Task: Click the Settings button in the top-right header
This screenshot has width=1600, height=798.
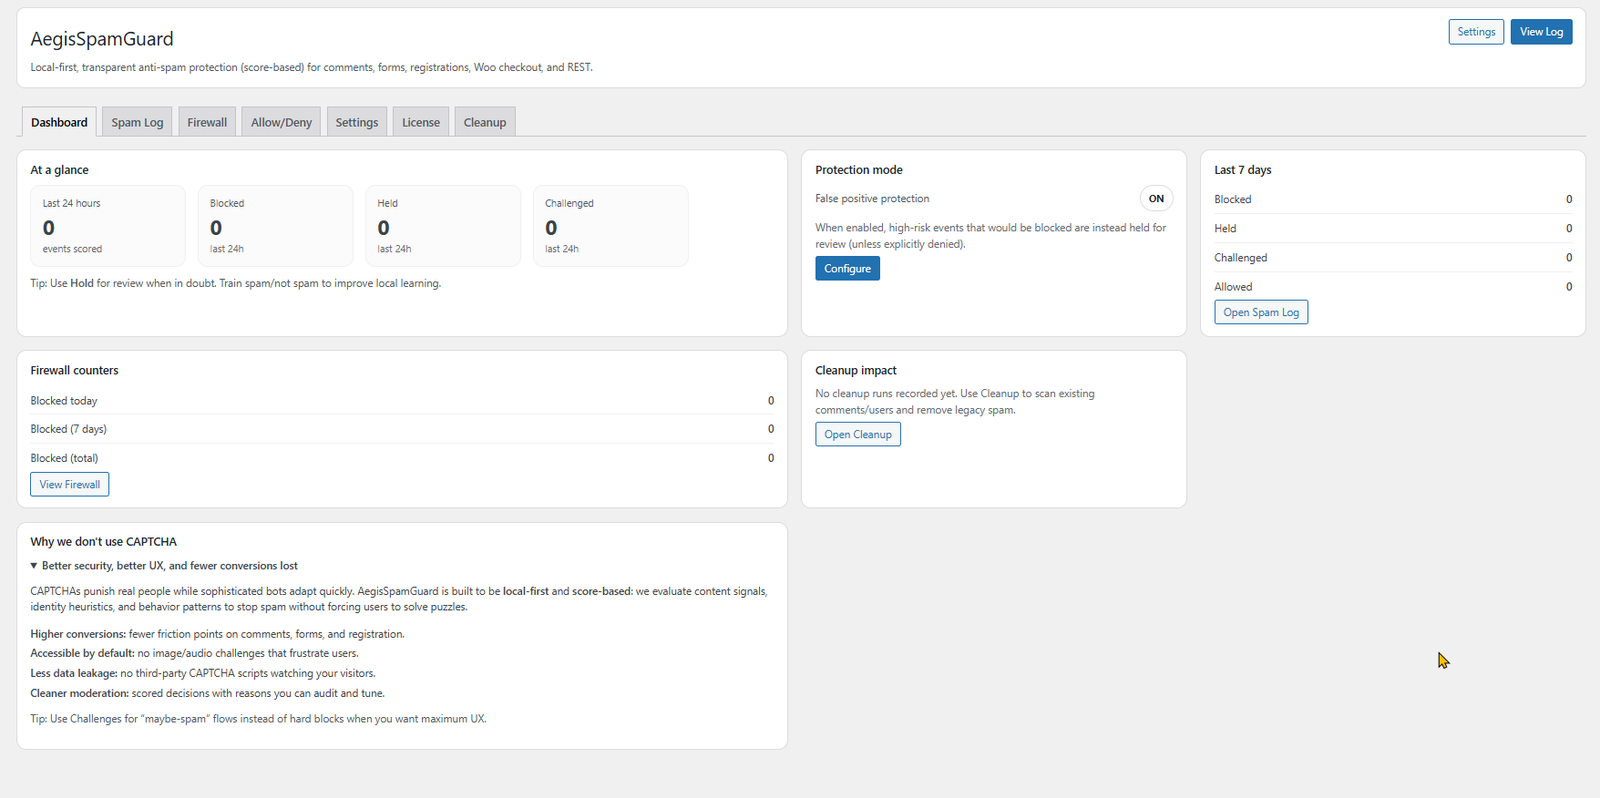Action: click(x=1475, y=32)
